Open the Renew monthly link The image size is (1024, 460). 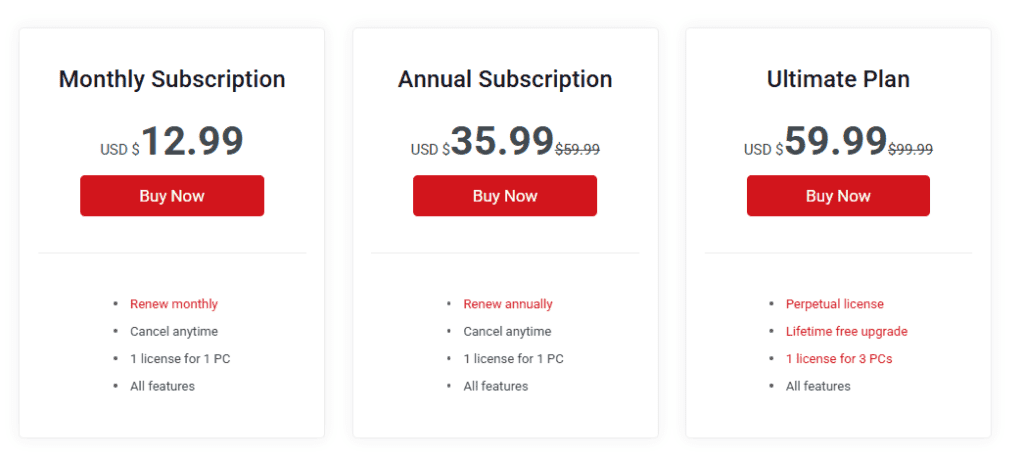tap(174, 304)
